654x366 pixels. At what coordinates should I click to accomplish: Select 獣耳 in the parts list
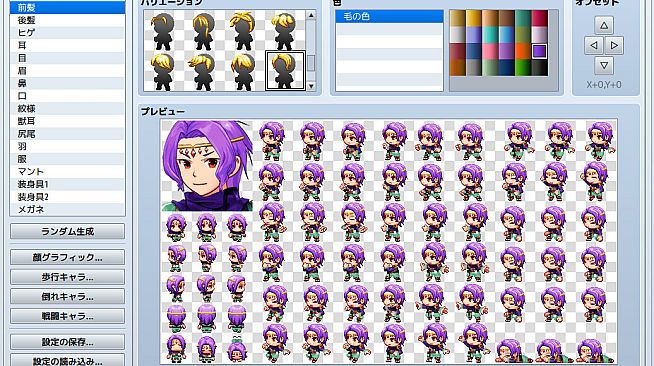point(67,121)
